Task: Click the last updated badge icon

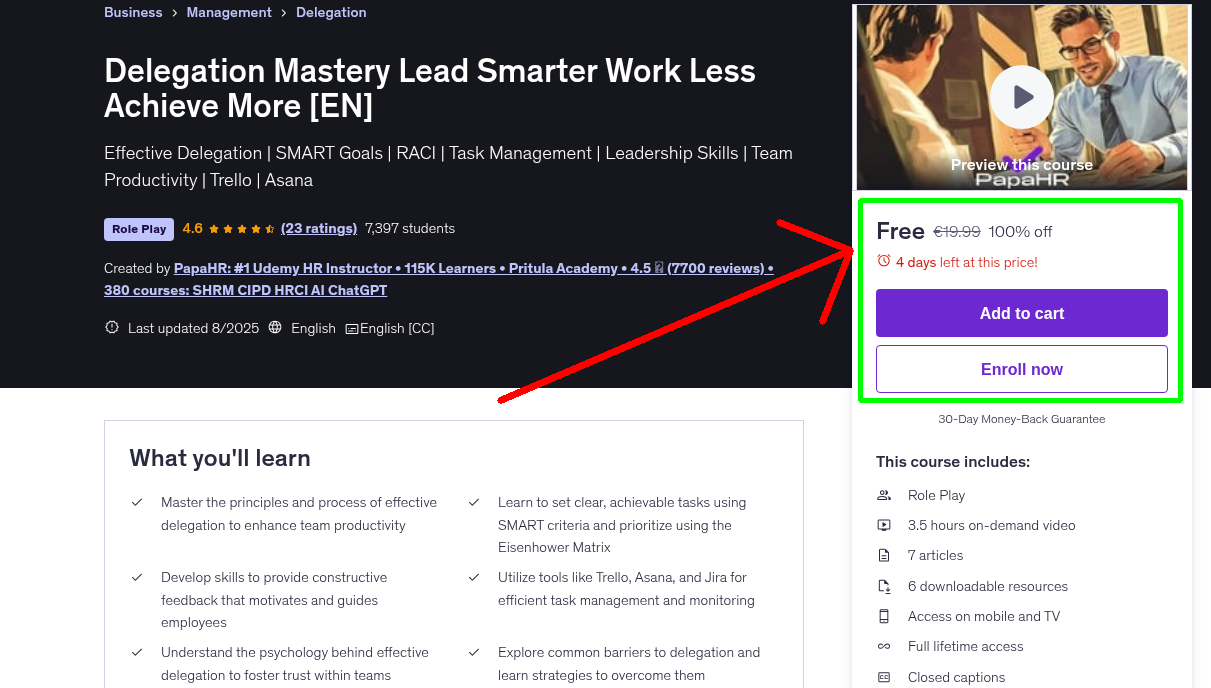Action: (112, 328)
